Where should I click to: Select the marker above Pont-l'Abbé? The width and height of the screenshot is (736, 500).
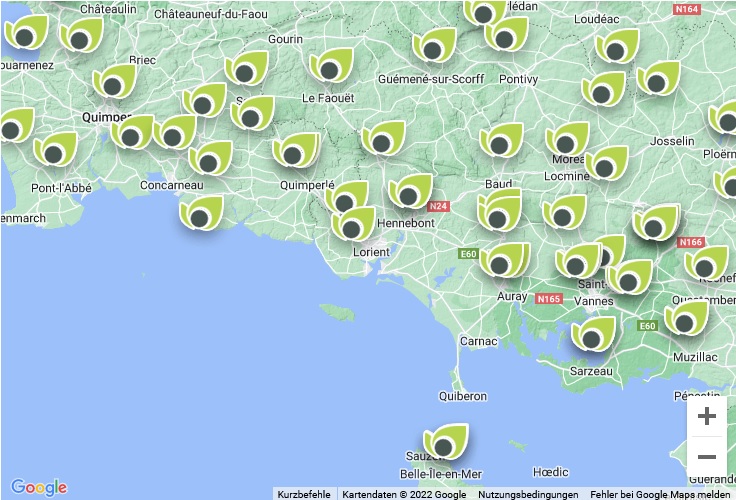tap(54, 152)
